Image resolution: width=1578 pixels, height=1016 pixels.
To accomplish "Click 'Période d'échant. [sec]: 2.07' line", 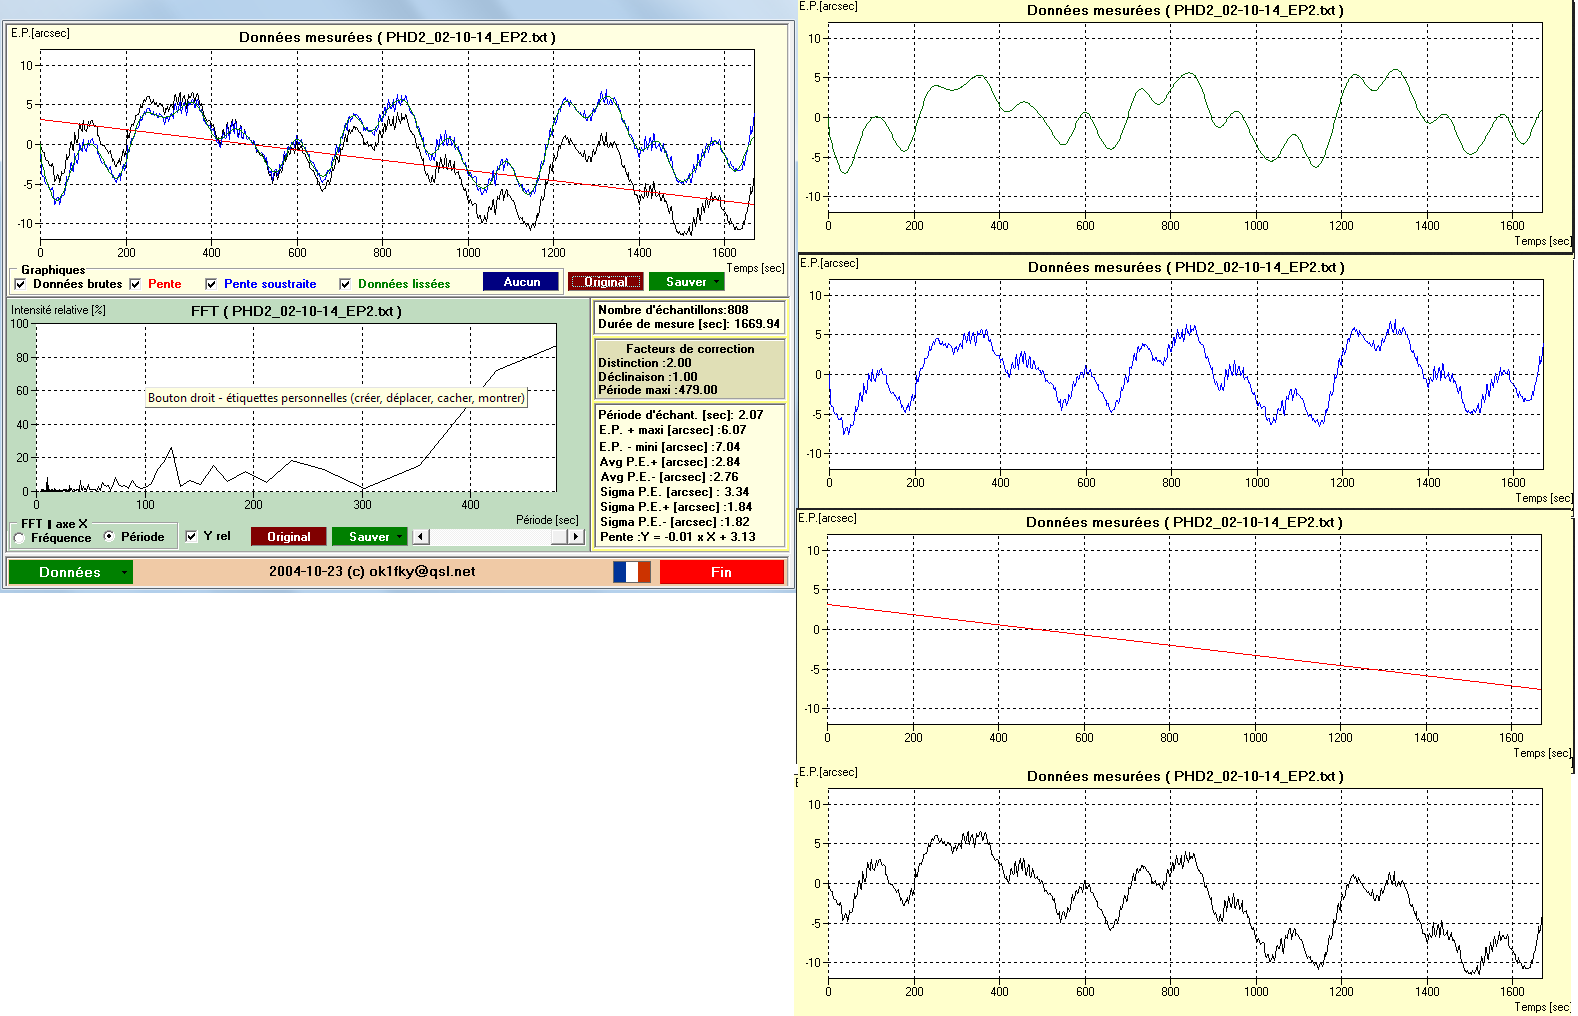I will [681, 415].
